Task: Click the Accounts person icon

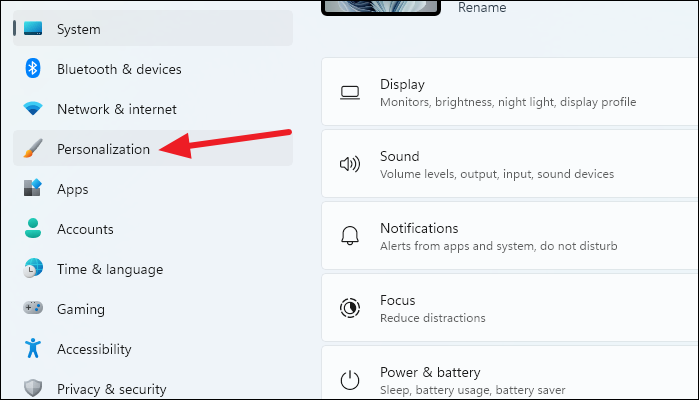Action: coord(33,228)
